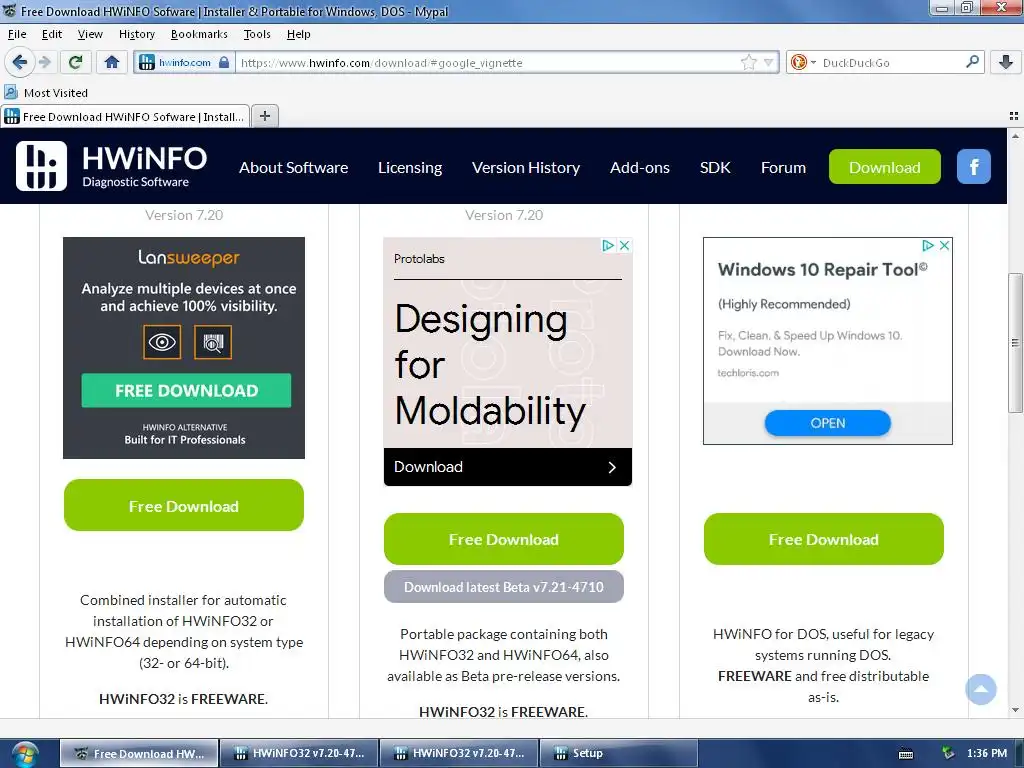This screenshot has height=768, width=1024.
Task: Click the list all tabs grid icon
Action: [1014, 116]
